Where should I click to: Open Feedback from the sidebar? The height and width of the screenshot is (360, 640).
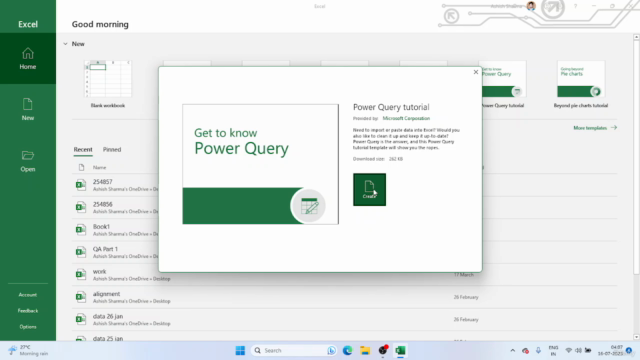(x=28, y=311)
